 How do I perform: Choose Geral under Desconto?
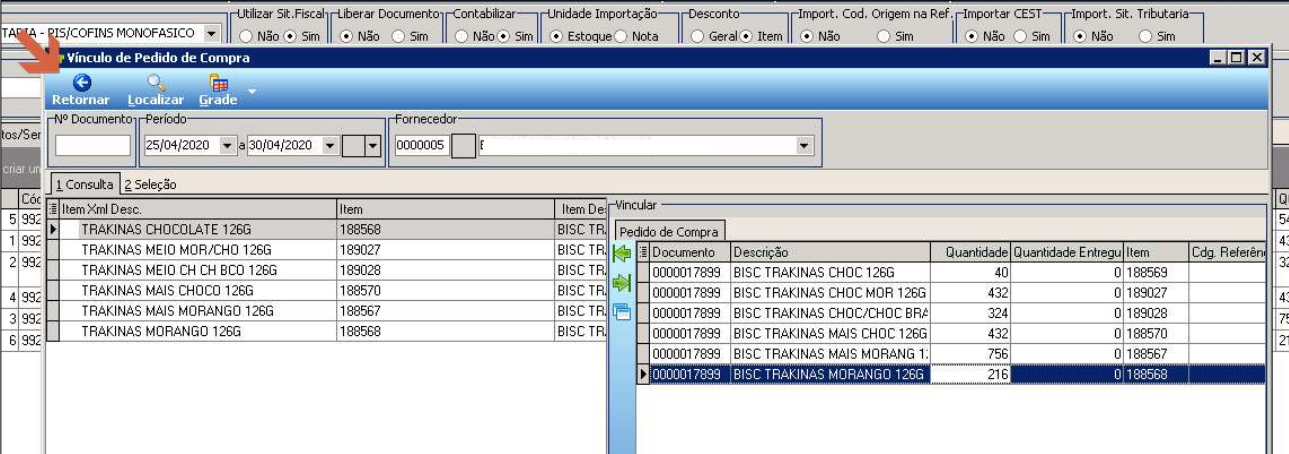[x=713, y=36]
